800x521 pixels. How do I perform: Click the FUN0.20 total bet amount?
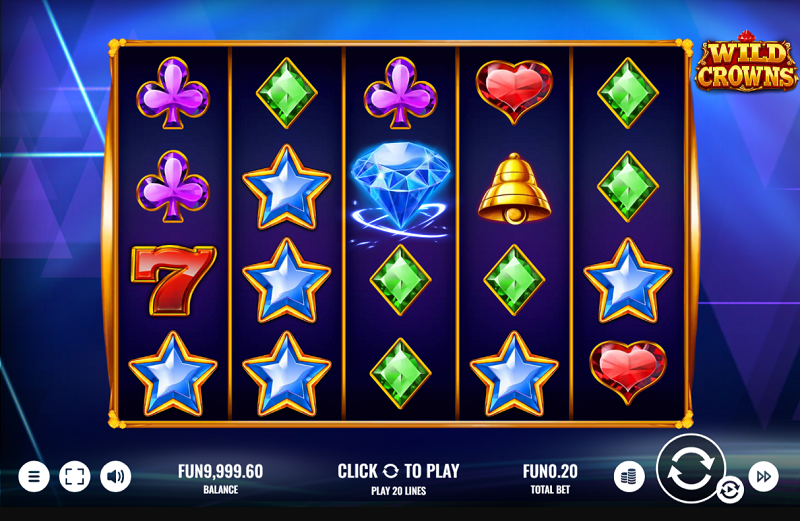550,472
